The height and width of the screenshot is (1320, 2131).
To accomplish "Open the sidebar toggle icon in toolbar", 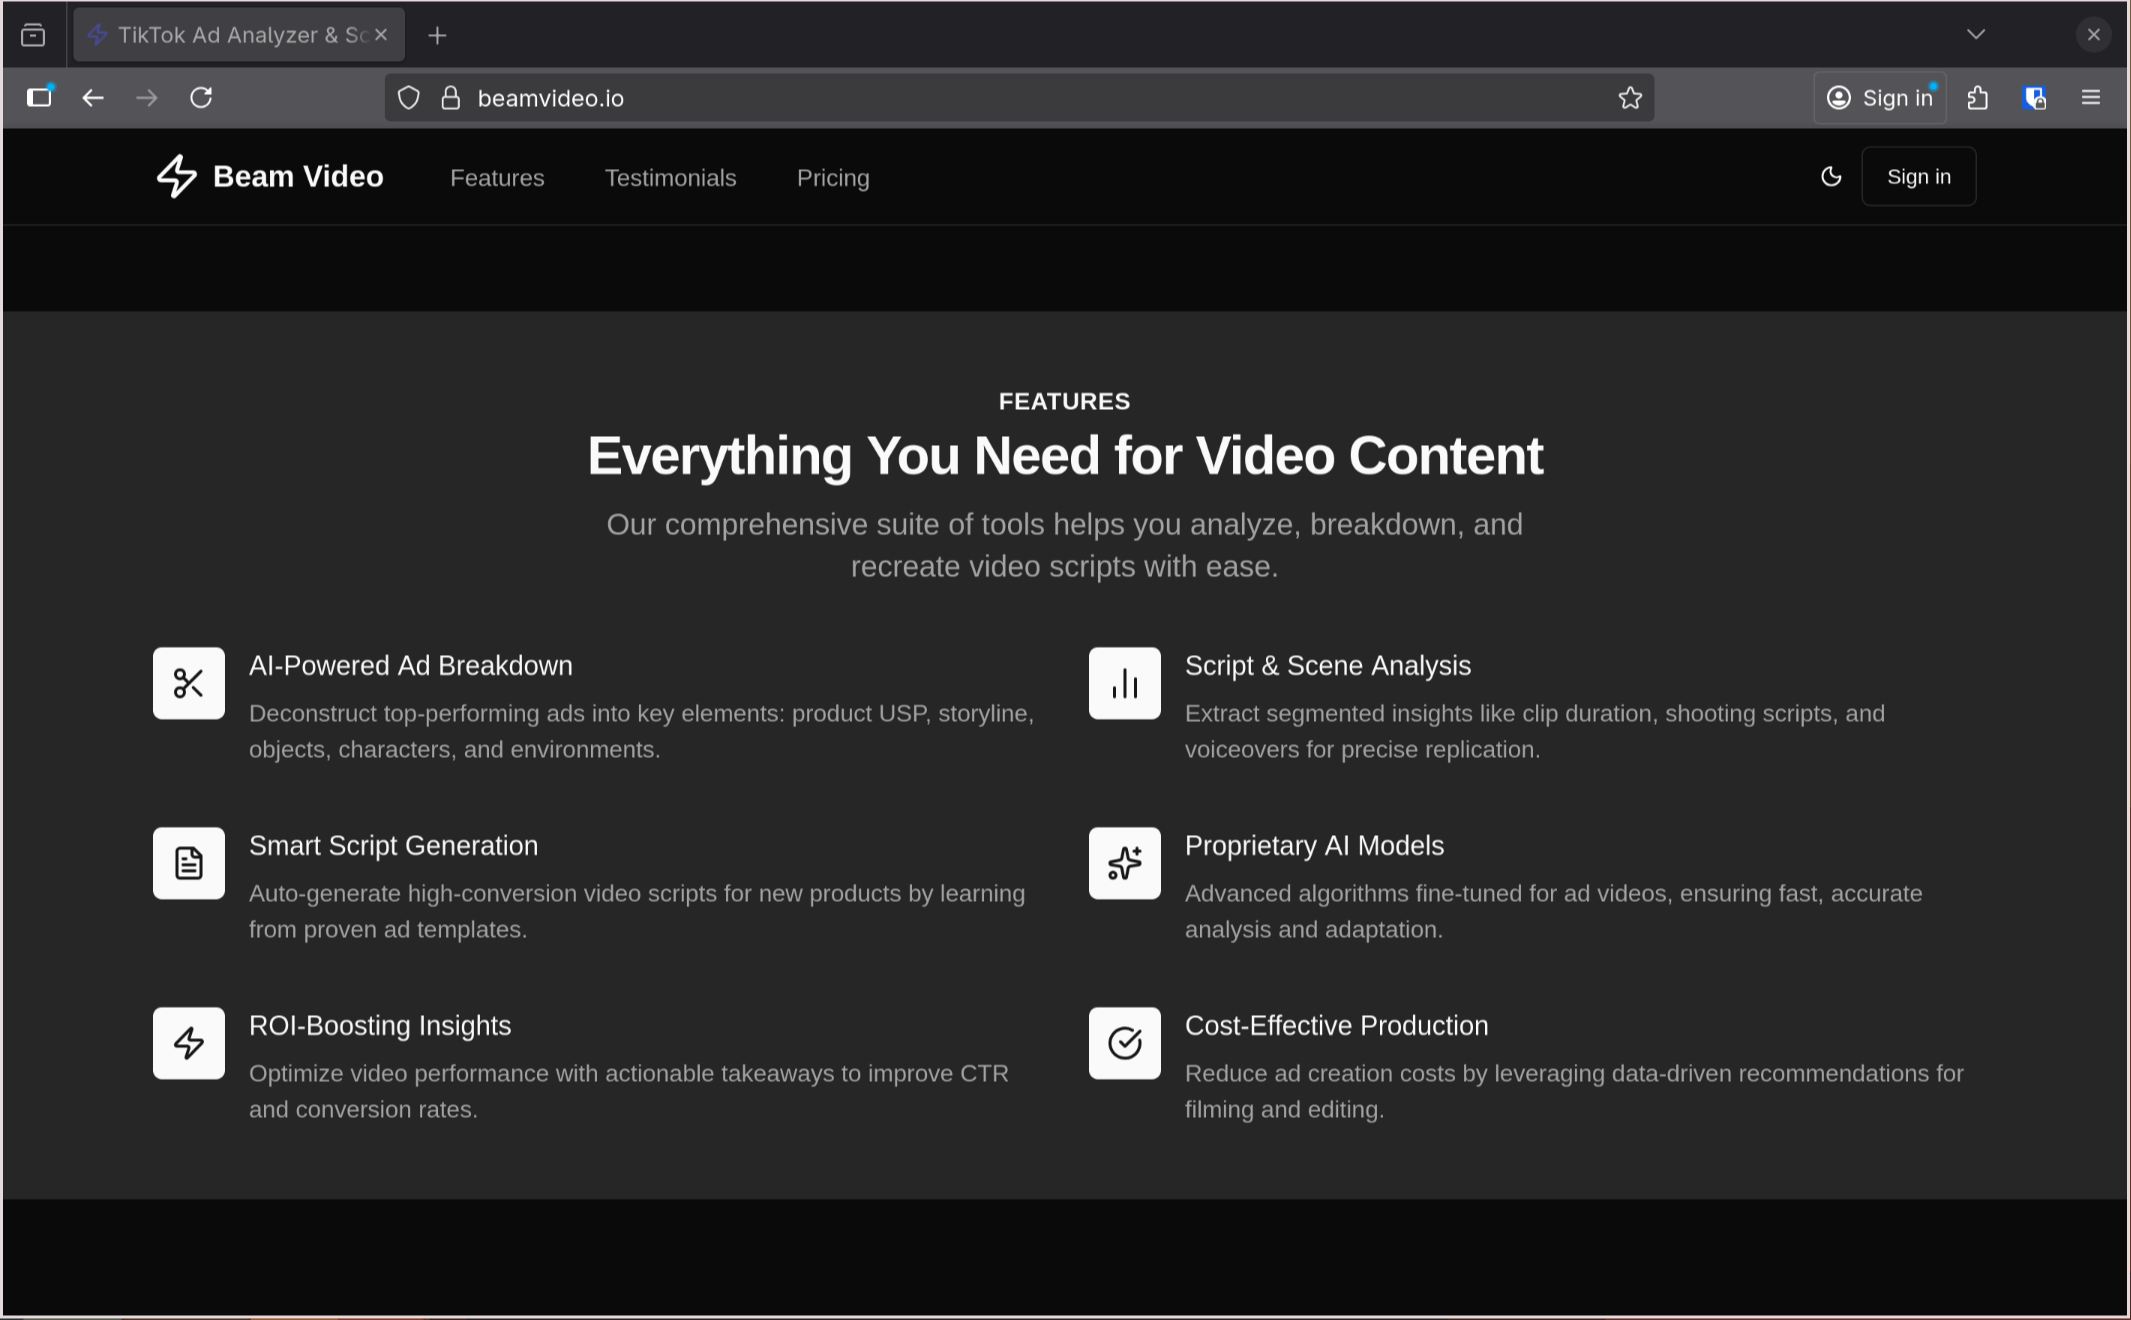I will coord(39,98).
